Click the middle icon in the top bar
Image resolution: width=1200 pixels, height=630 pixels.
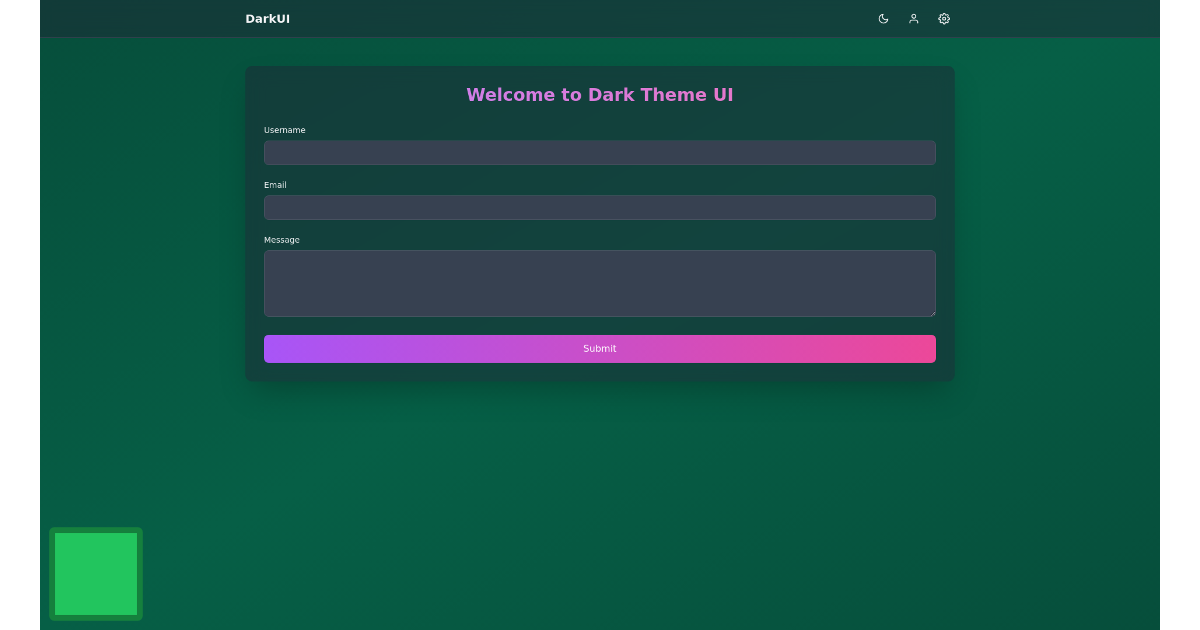pos(913,18)
